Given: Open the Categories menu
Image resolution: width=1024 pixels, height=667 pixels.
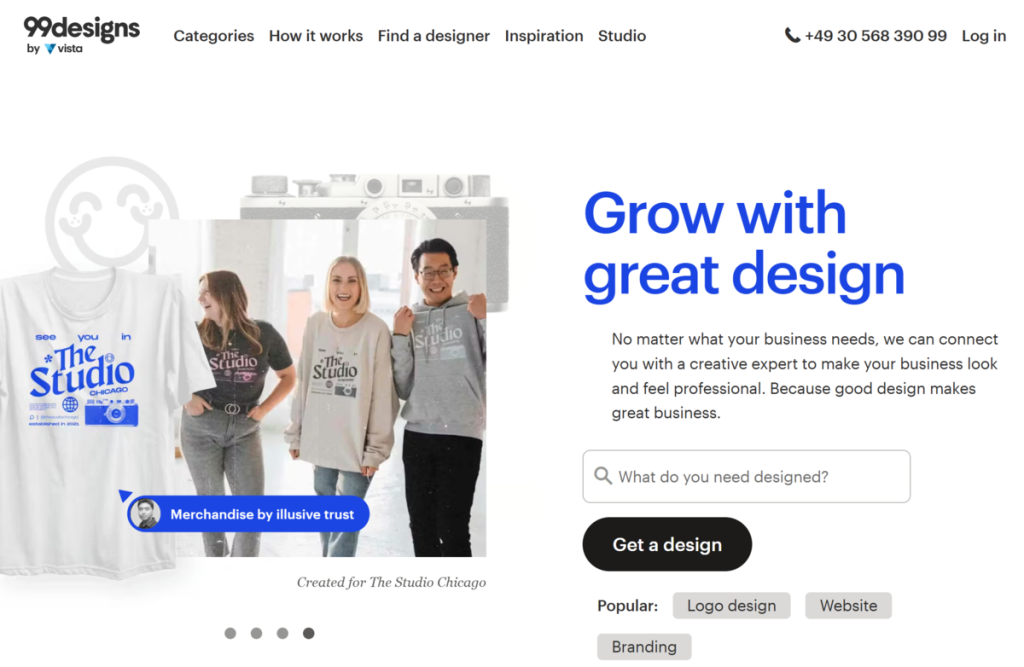Looking at the screenshot, I should coord(214,36).
